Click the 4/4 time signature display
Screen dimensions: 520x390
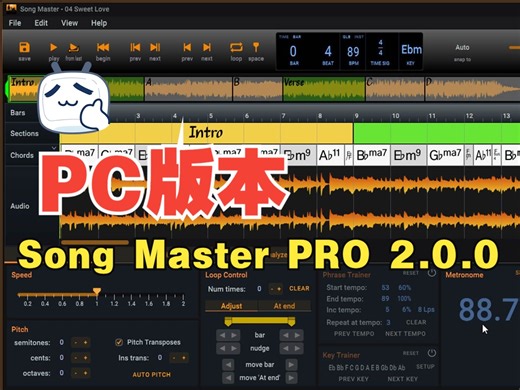(380, 47)
